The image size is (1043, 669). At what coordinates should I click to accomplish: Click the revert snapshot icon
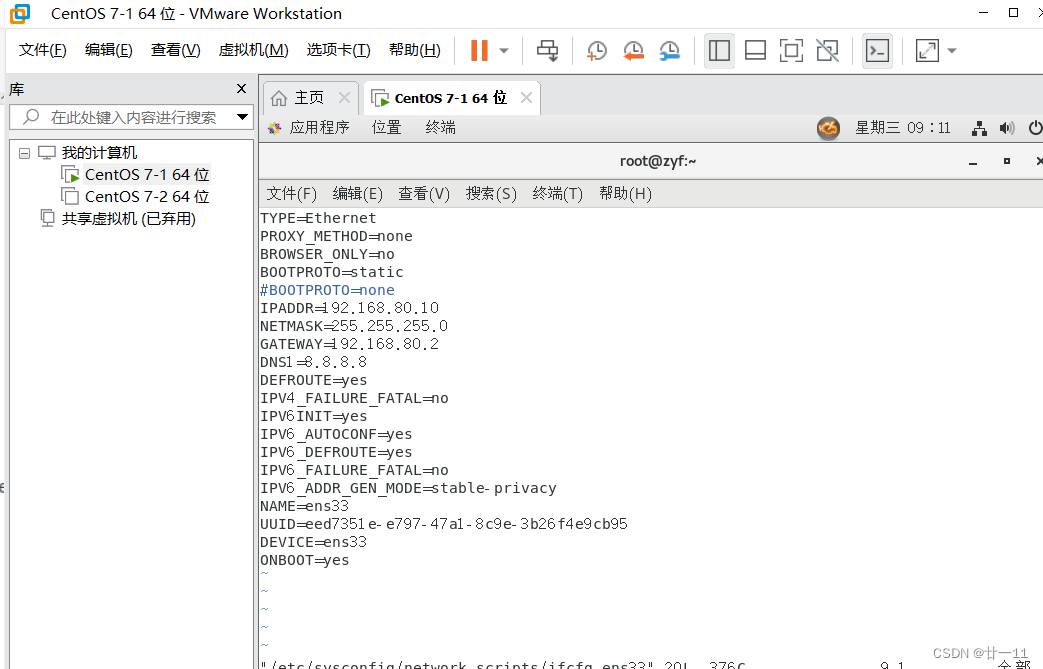pos(633,50)
